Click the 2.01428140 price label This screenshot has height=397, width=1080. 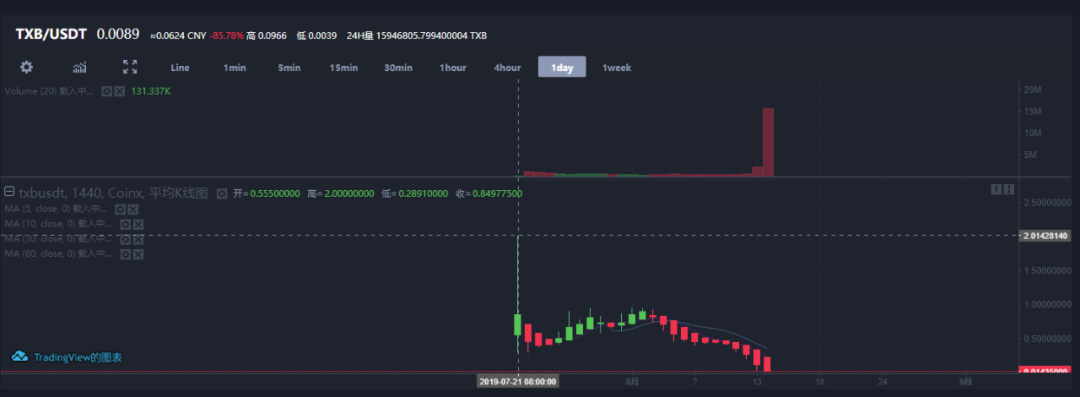1044,236
